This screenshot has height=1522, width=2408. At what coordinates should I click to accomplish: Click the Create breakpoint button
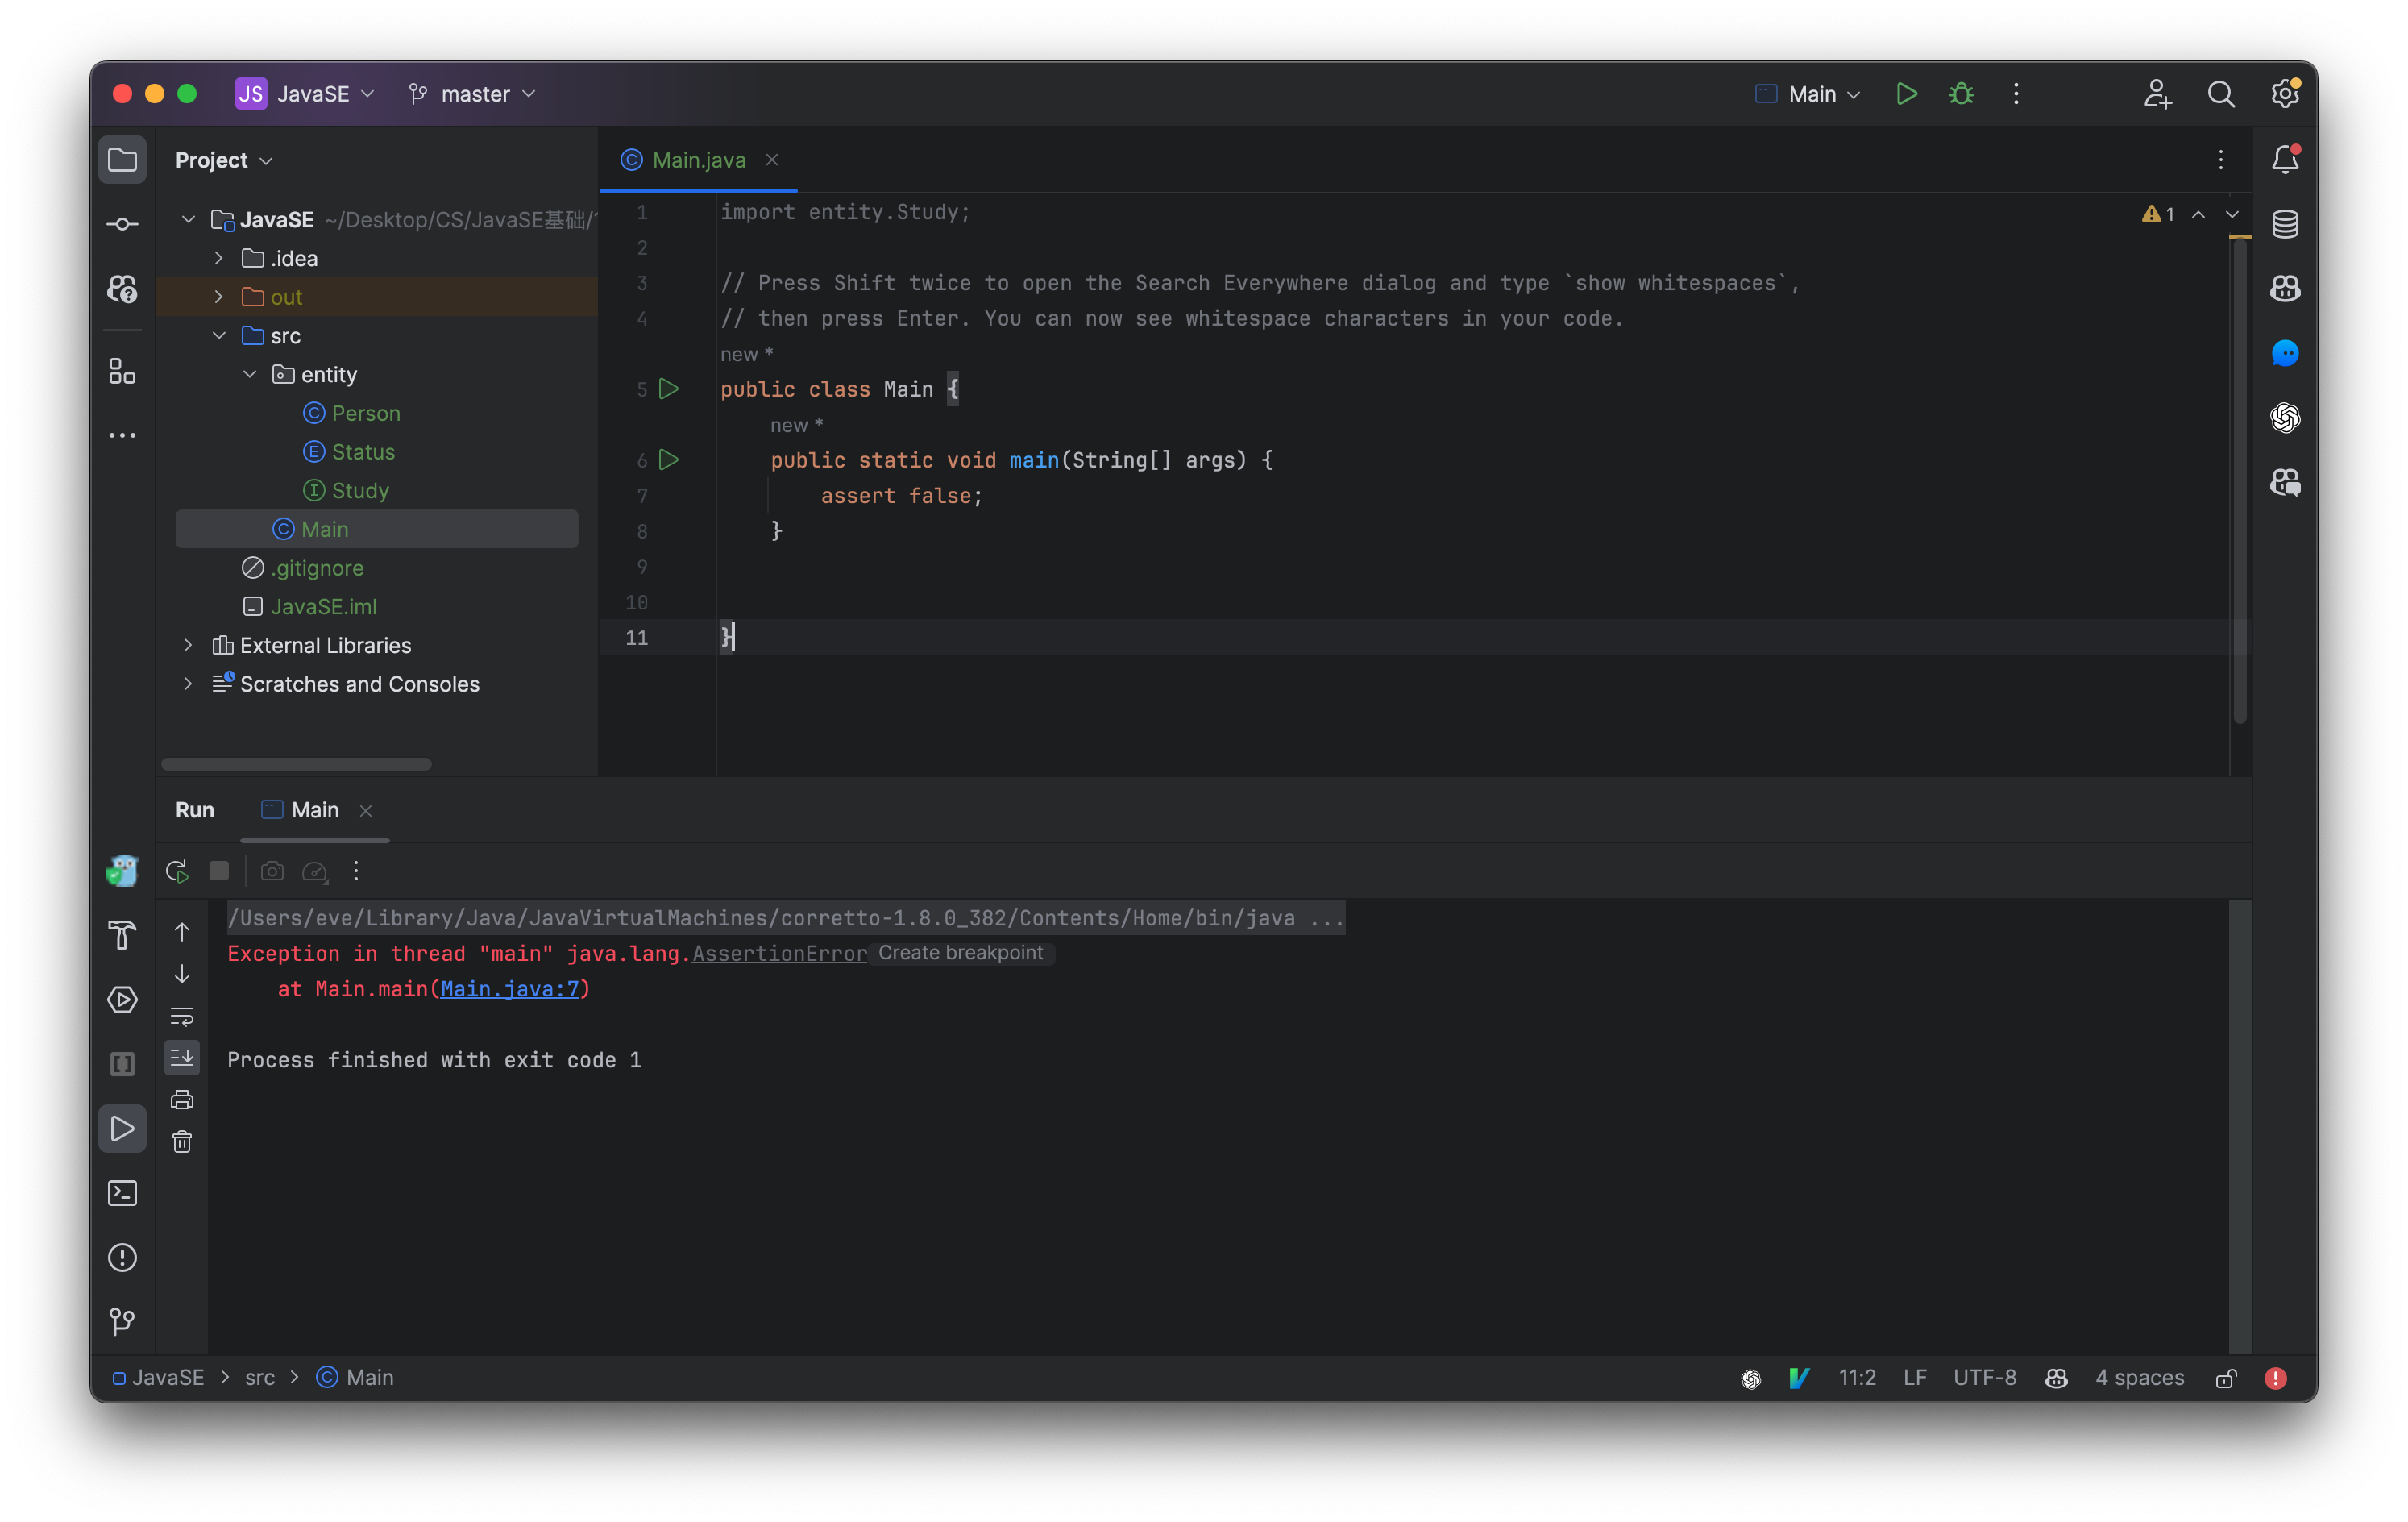coord(961,953)
